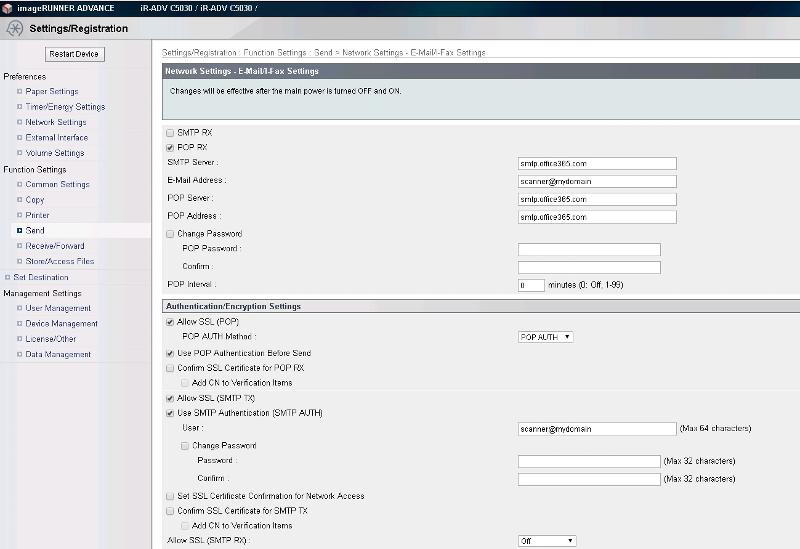Viewport: 800px width, 549px height.
Task: Open External Interface settings
Action: 57,137
